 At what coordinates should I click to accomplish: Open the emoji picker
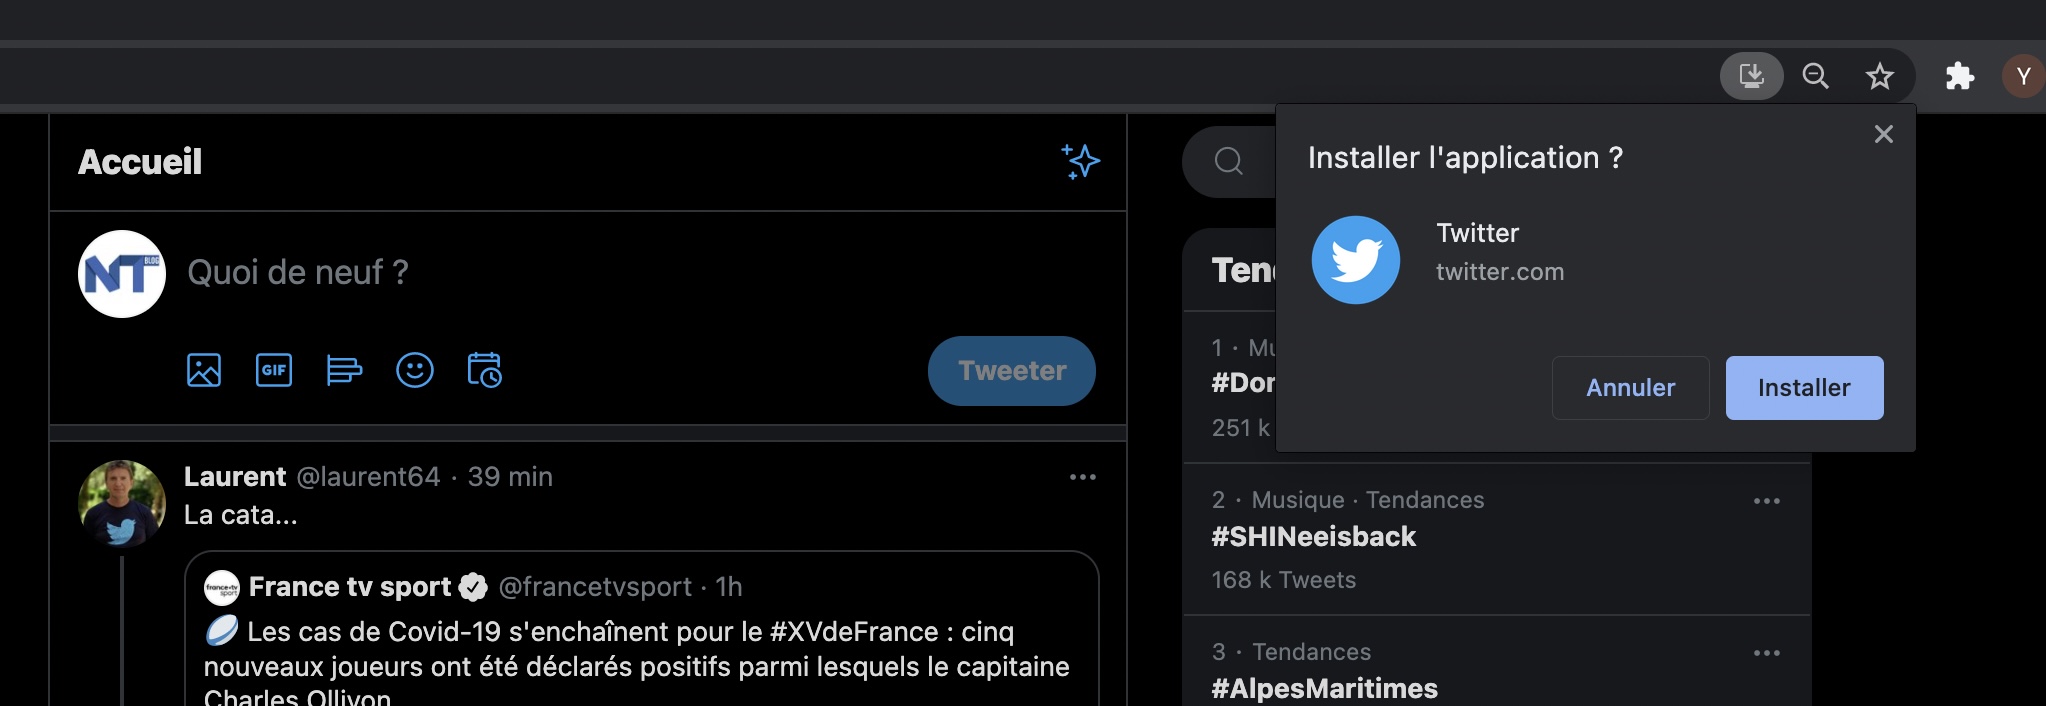coord(415,370)
